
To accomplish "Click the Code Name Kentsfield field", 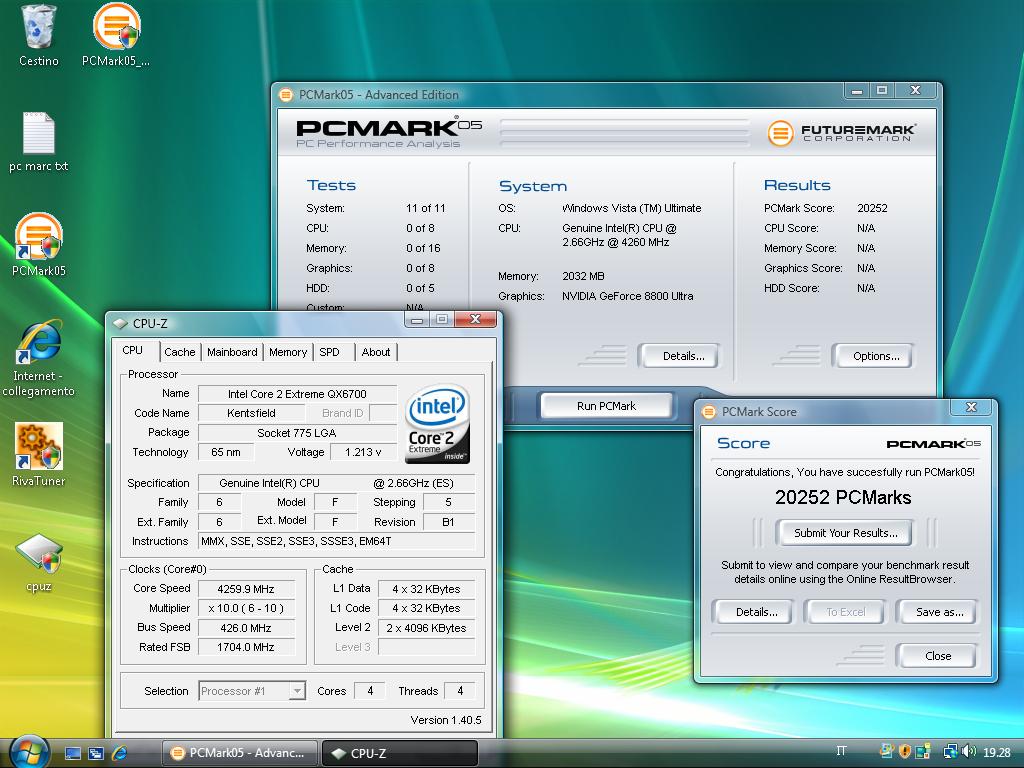I will click(251, 413).
